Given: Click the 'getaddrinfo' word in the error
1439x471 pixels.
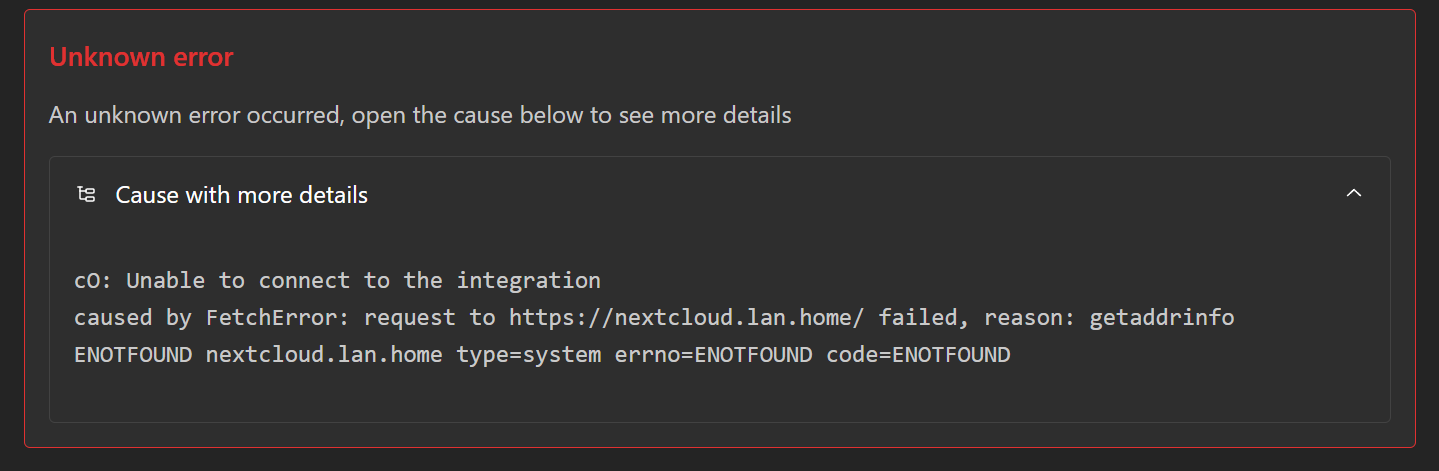Looking at the screenshot, I should (x=1162, y=318).
